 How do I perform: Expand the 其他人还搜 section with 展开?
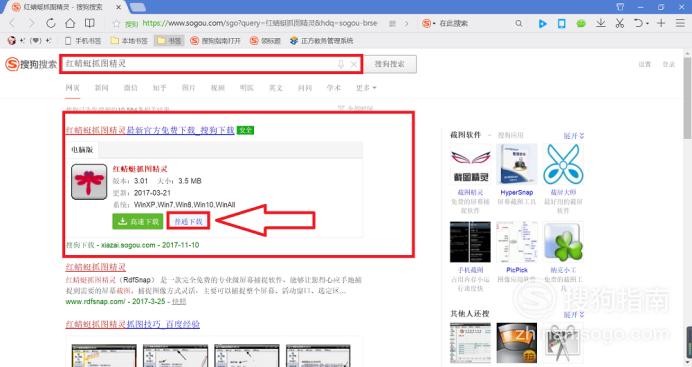574,315
